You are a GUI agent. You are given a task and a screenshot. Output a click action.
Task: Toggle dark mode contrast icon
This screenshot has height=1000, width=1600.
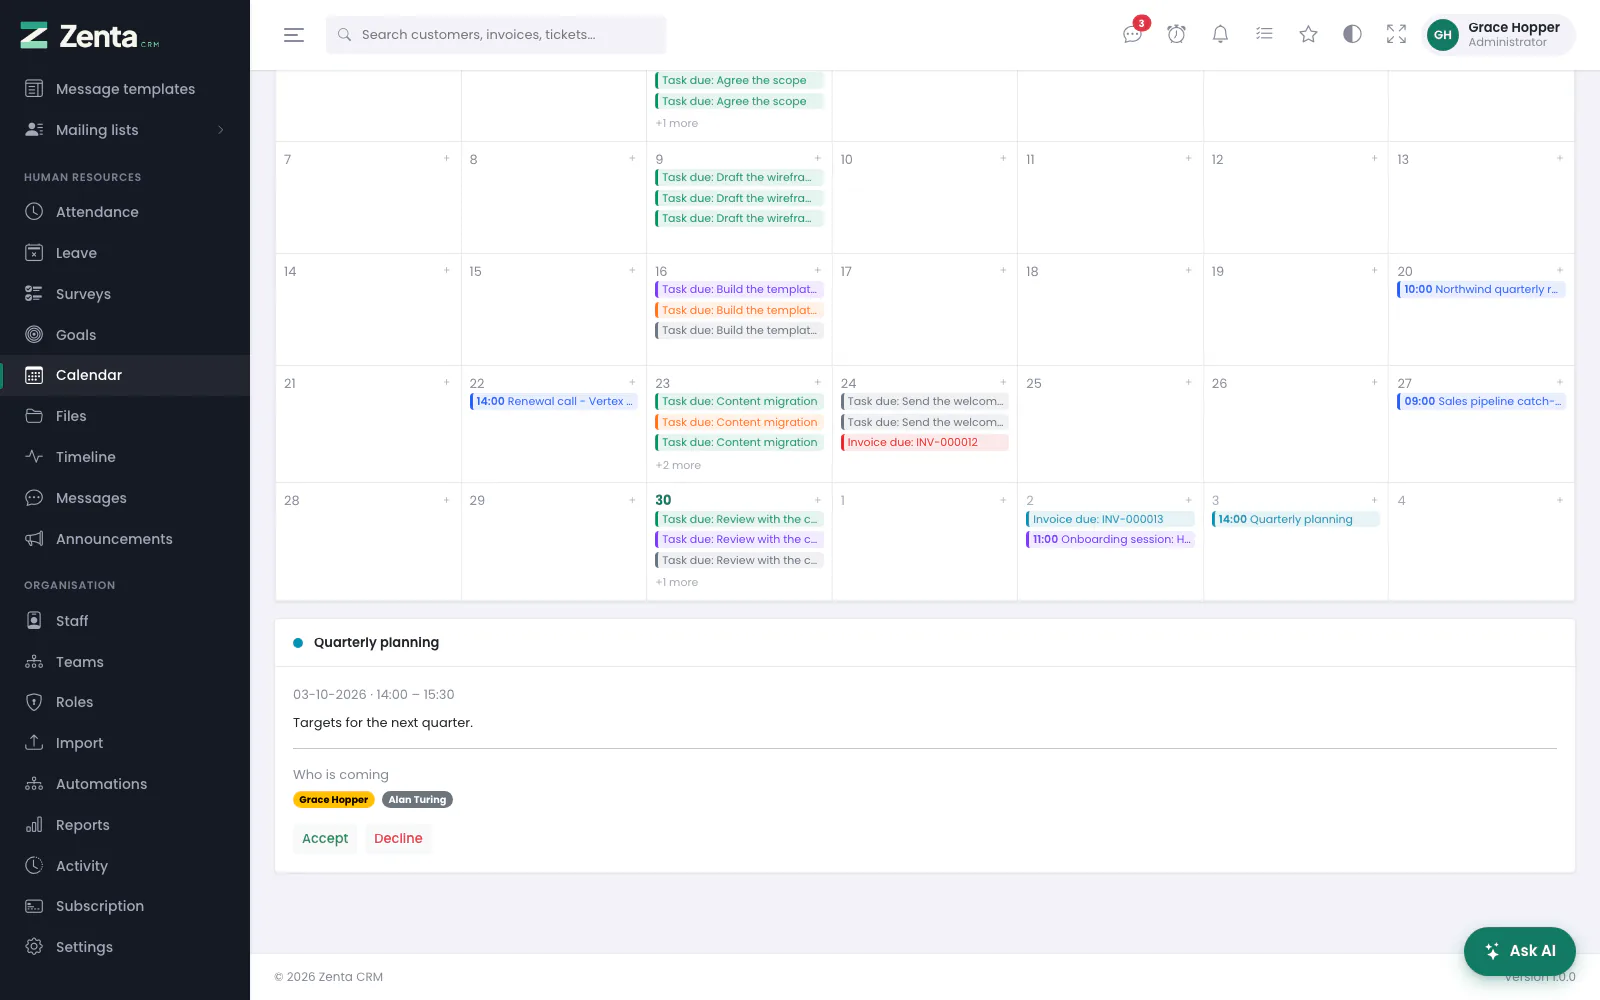tap(1353, 35)
